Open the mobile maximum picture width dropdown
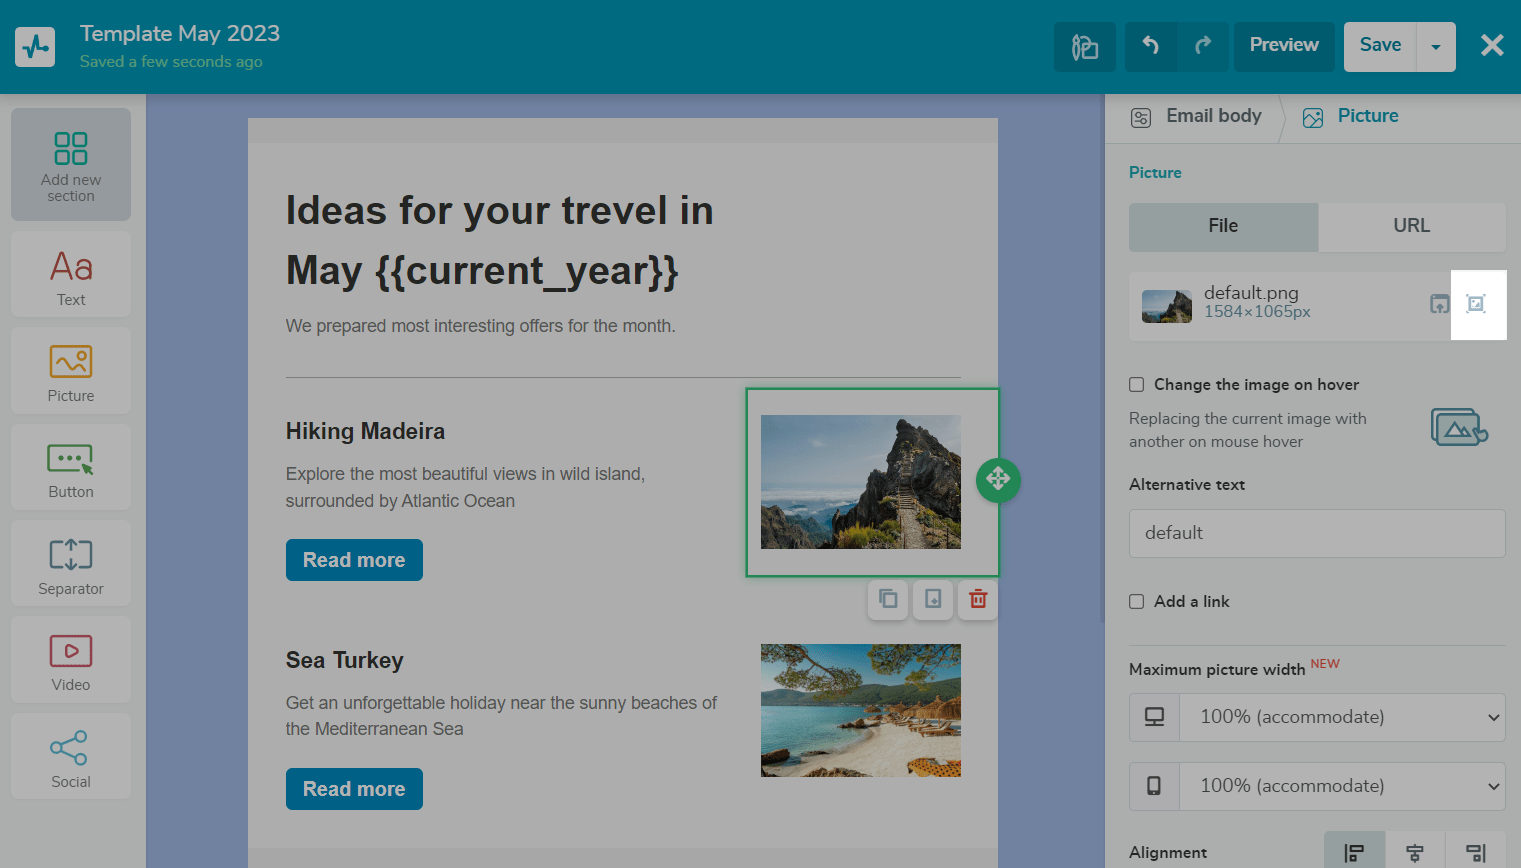1521x868 pixels. tap(1342, 786)
